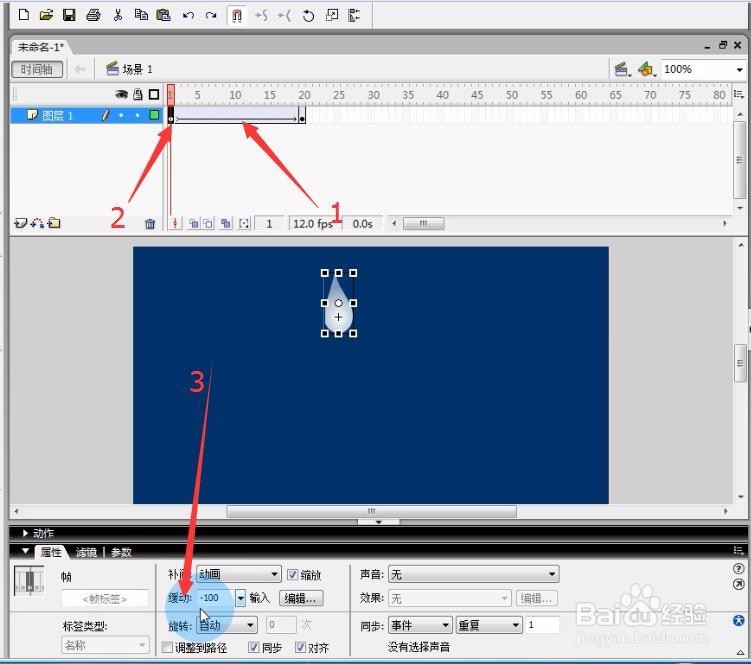The image size is (751, 664).
Task: Click frame 40 on the timeline ruler
Action: tap(442, 95)
